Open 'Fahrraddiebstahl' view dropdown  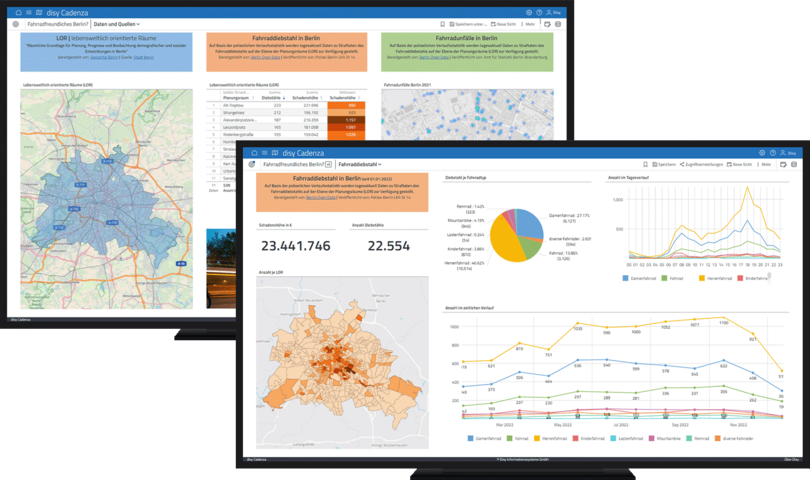coord(360,164)
